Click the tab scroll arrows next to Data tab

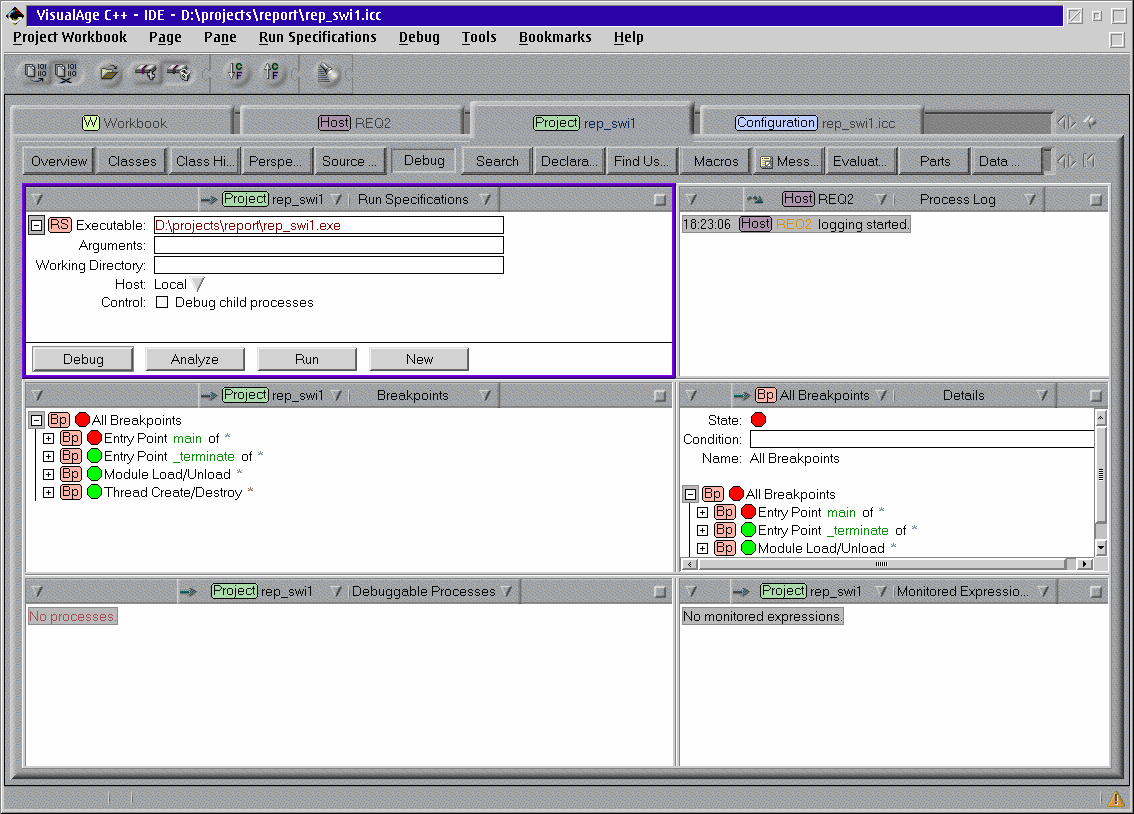(1066, 161)
